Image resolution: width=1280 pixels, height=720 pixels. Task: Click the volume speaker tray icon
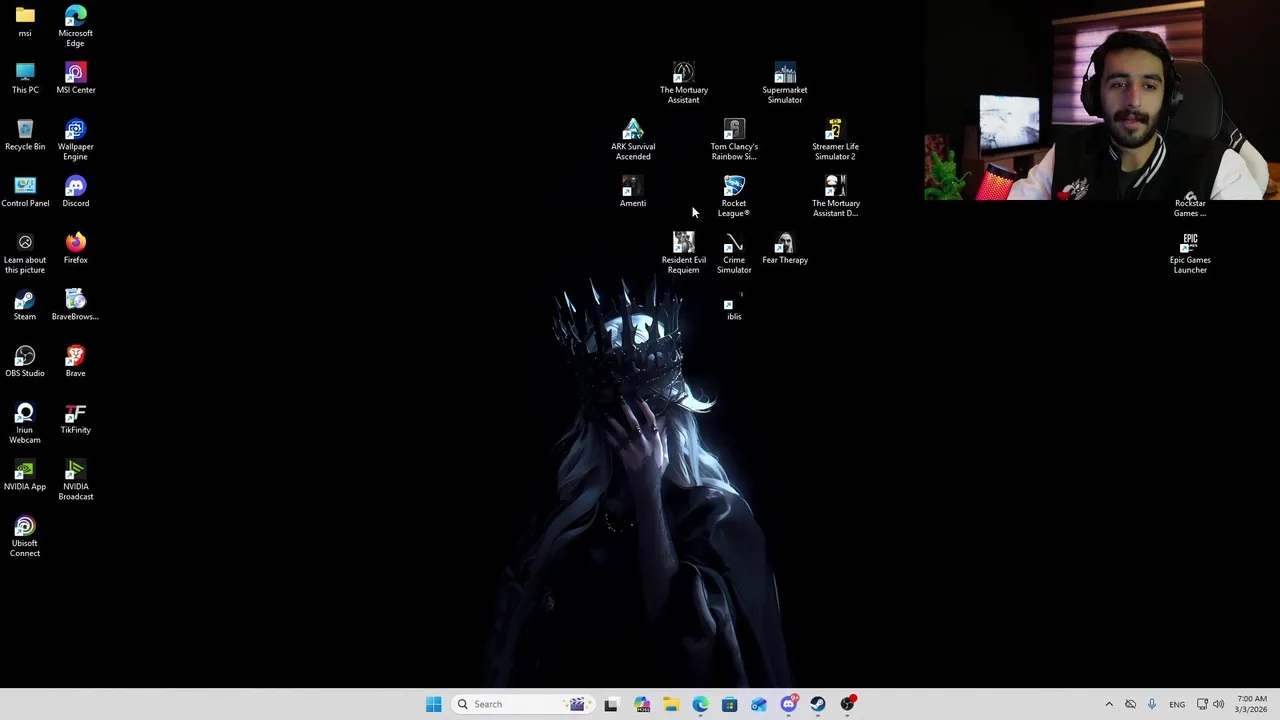[1218, 704]
